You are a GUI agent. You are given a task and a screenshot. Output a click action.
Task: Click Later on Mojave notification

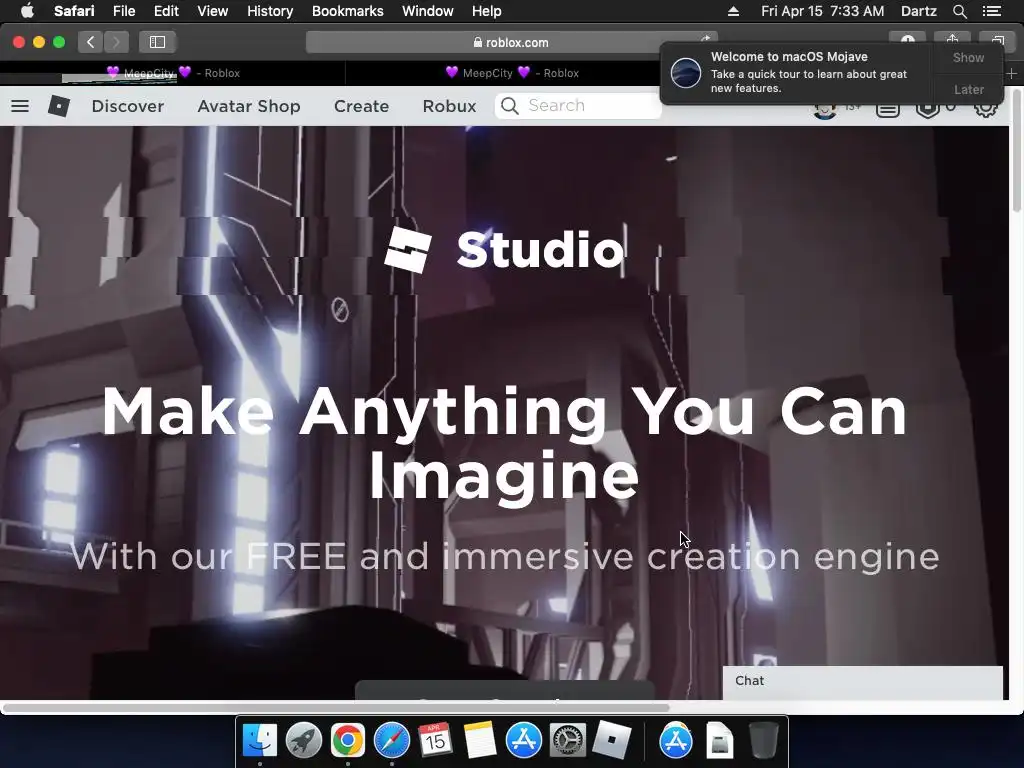point(968,89)
